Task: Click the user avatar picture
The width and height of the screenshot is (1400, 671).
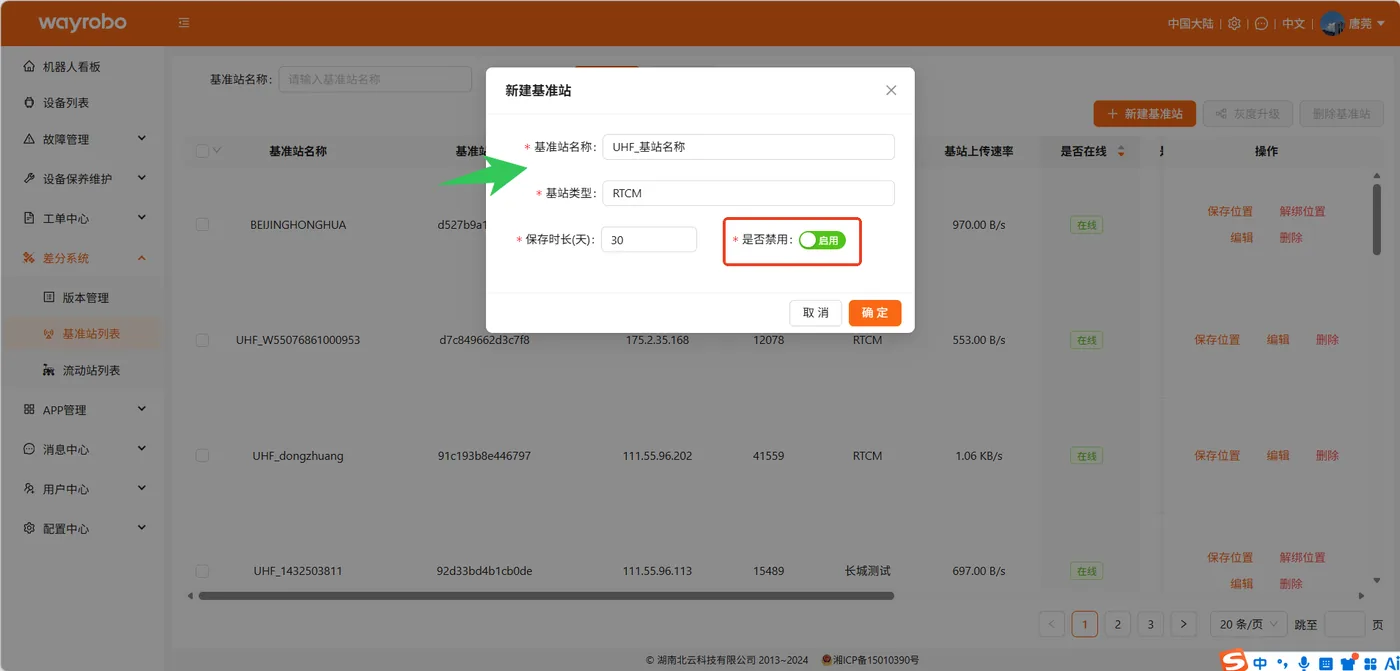Action: click(x=1332, y=23)
